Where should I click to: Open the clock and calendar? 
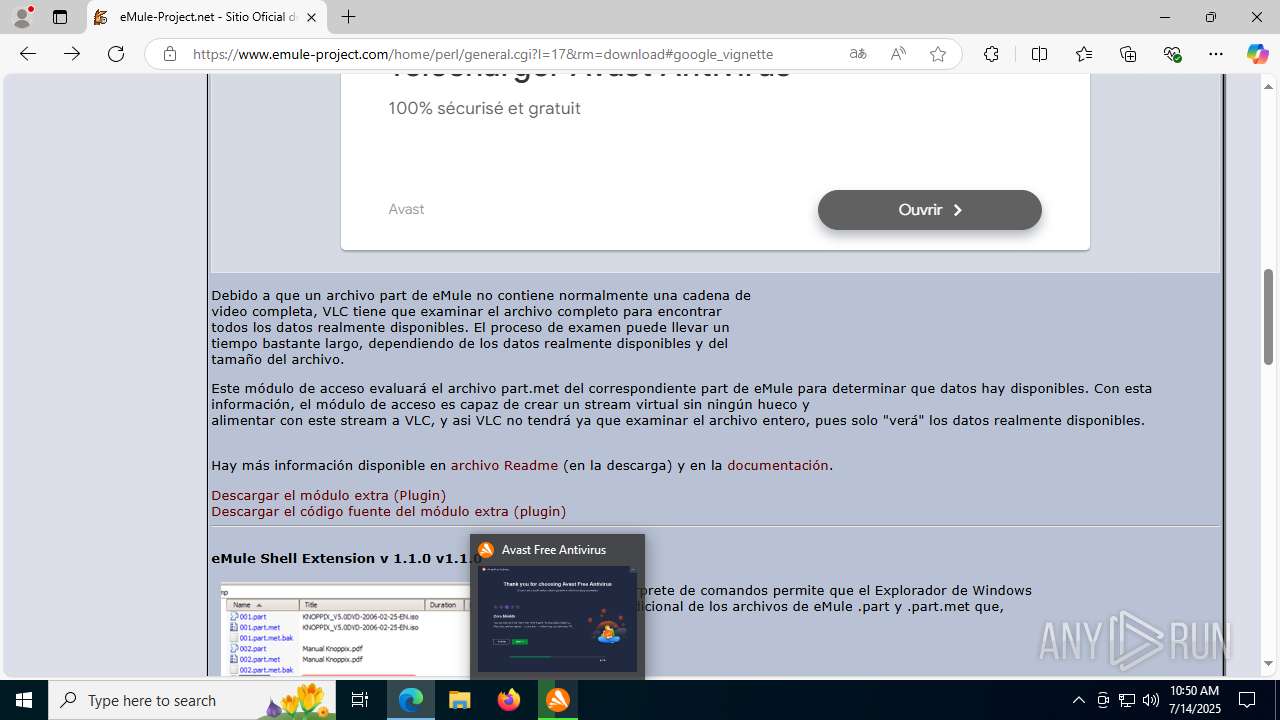pyautogui.click(x=1194, y=700)
